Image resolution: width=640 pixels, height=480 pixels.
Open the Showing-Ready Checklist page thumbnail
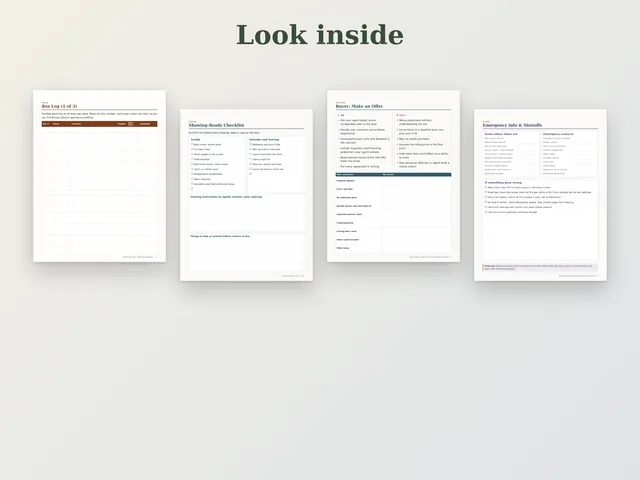pyautogui.click(x=247, y=195)
